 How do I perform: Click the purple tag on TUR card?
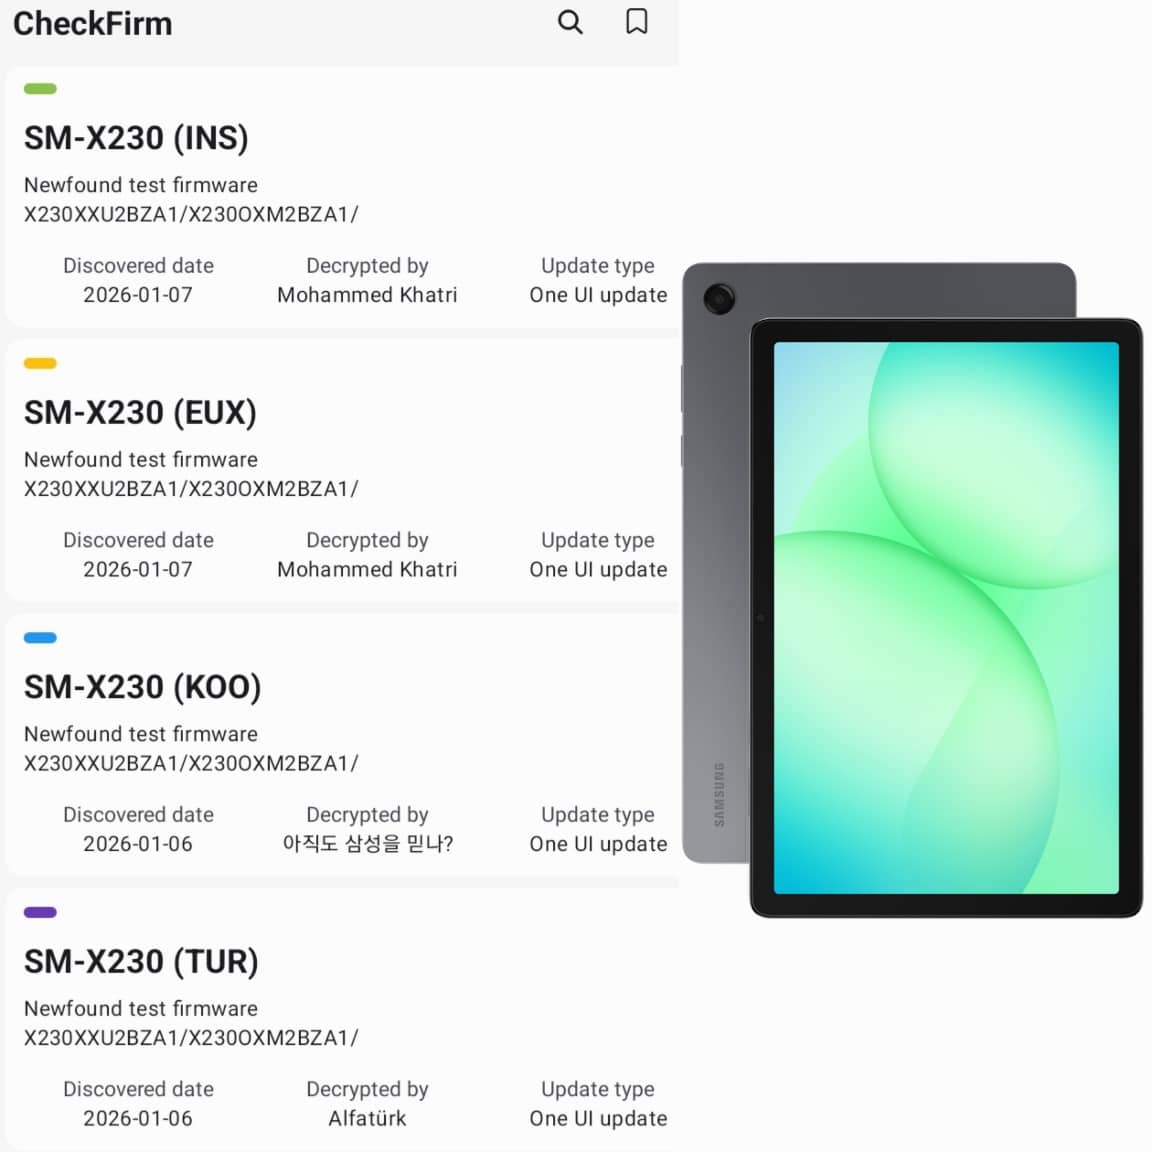point(40,912)
